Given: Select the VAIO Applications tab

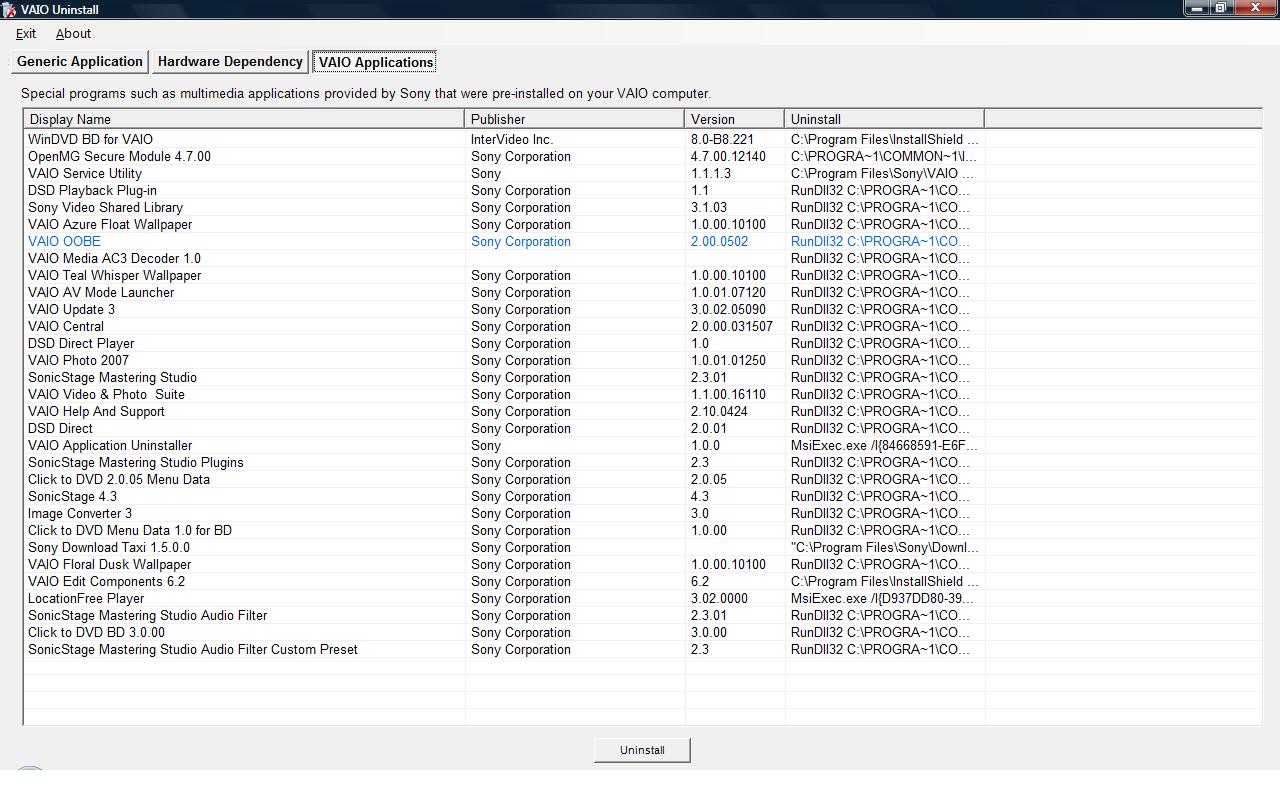Looking at the screenshot, I should point(376,62).
